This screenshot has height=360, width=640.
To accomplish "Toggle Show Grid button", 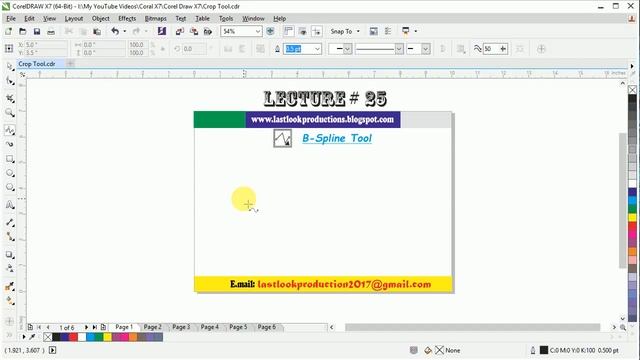I will coord(302,31).
